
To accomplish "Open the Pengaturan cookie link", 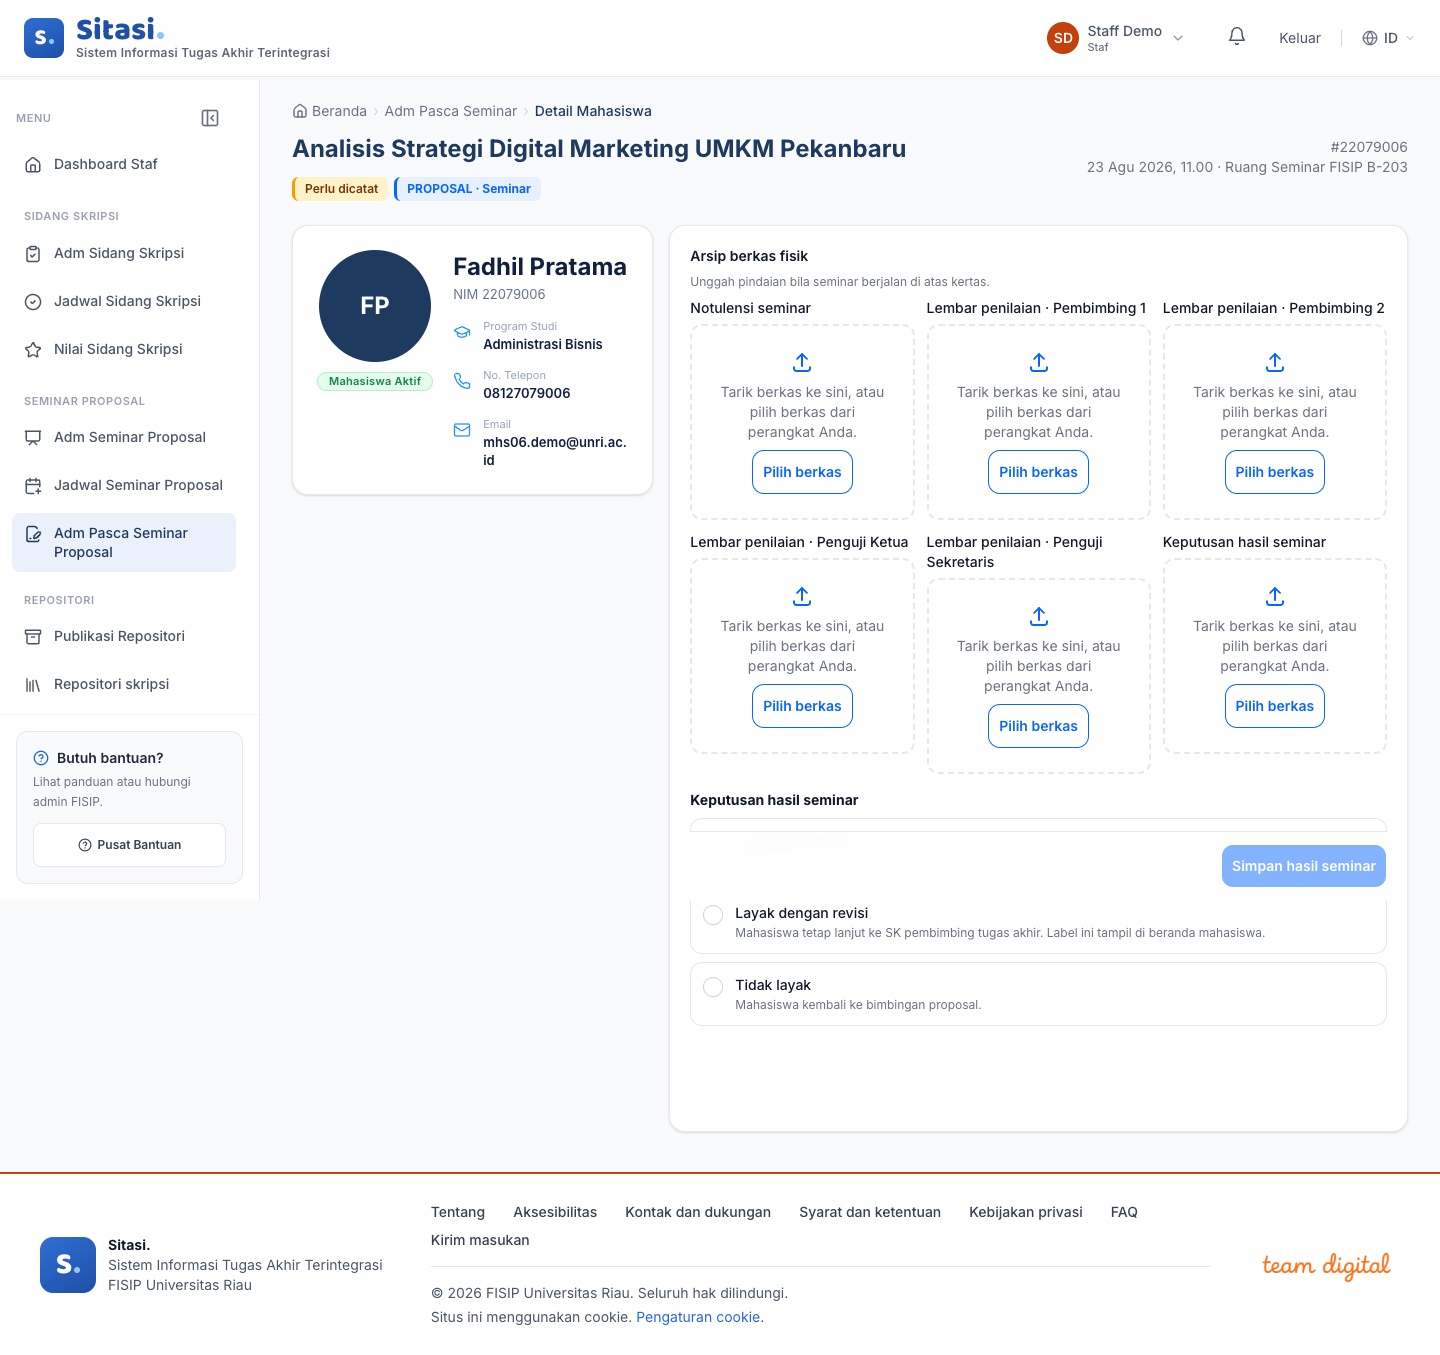I will click(x=698, y=1317).
